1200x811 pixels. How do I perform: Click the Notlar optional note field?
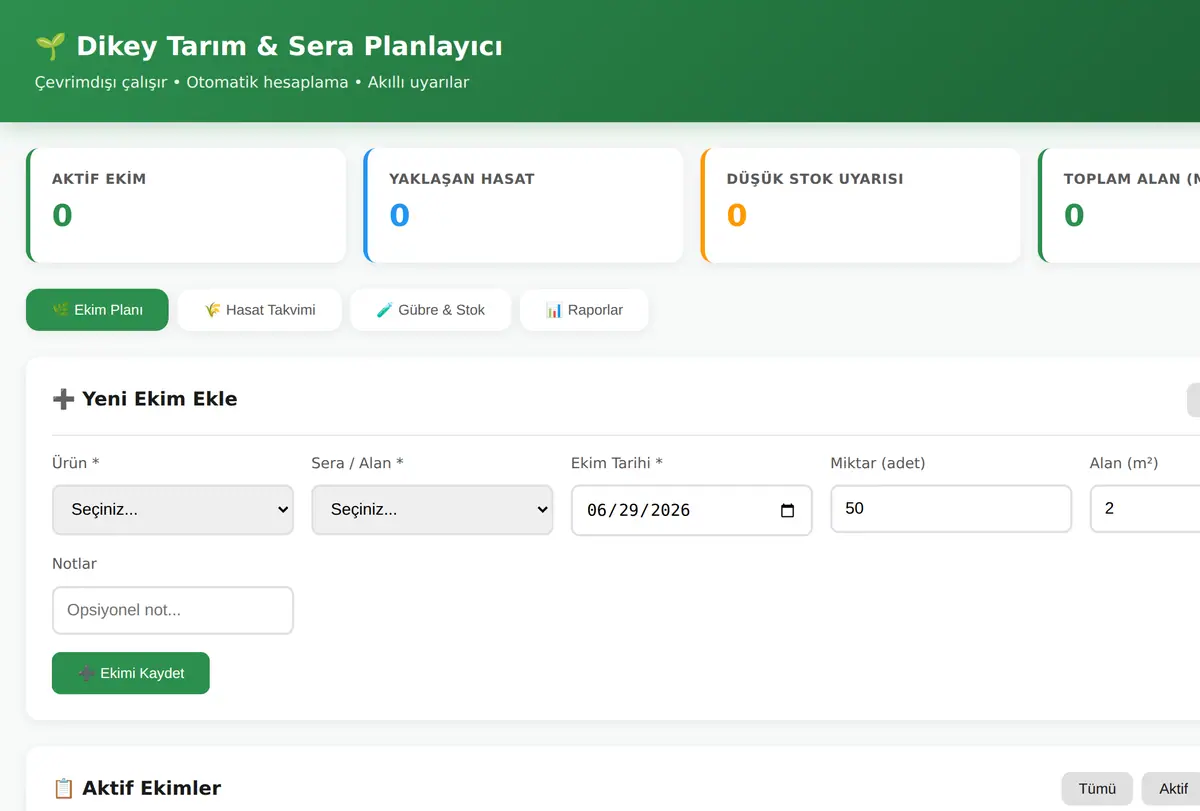tap(173, 610)
